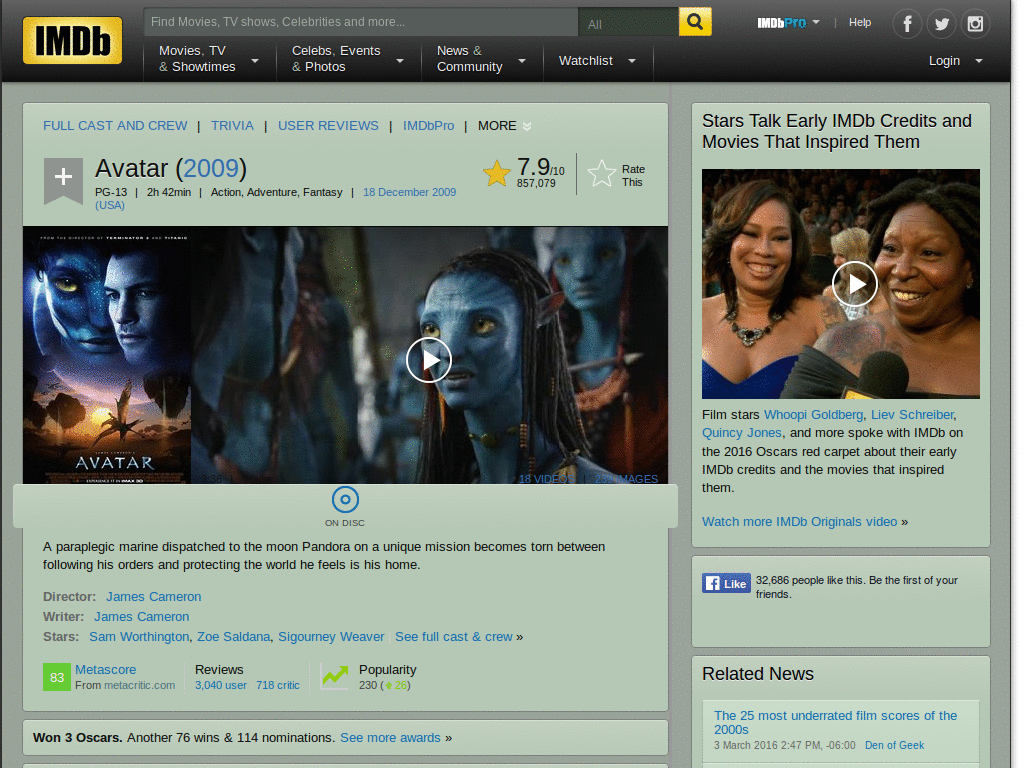Open News & Community menu
The width and height of the screenshot is (1024, 768).
tap(481, 59)
